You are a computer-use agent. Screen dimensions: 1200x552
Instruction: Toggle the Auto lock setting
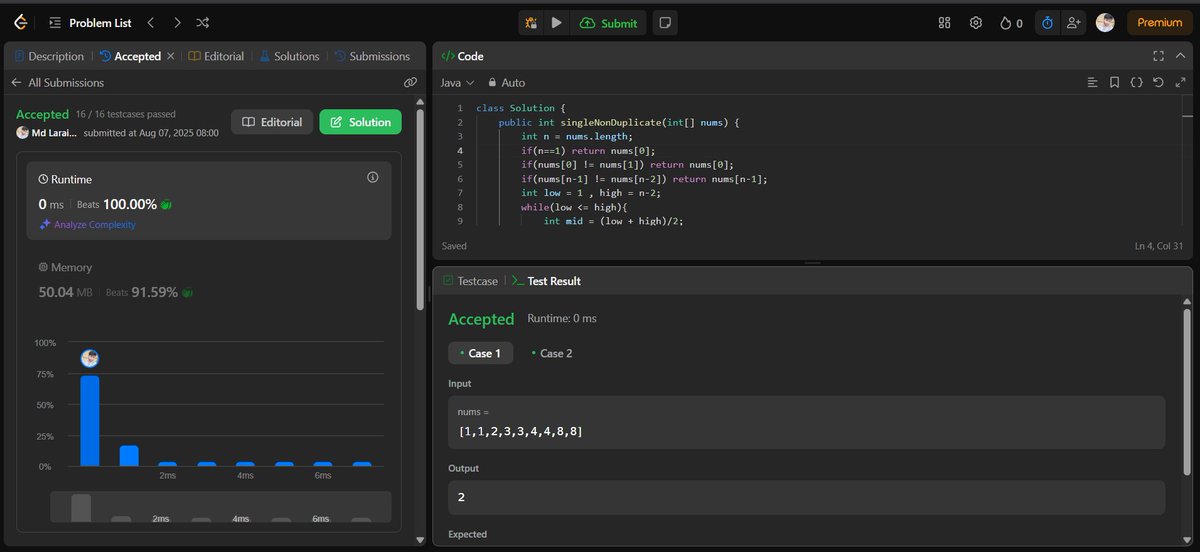point(506,83)
